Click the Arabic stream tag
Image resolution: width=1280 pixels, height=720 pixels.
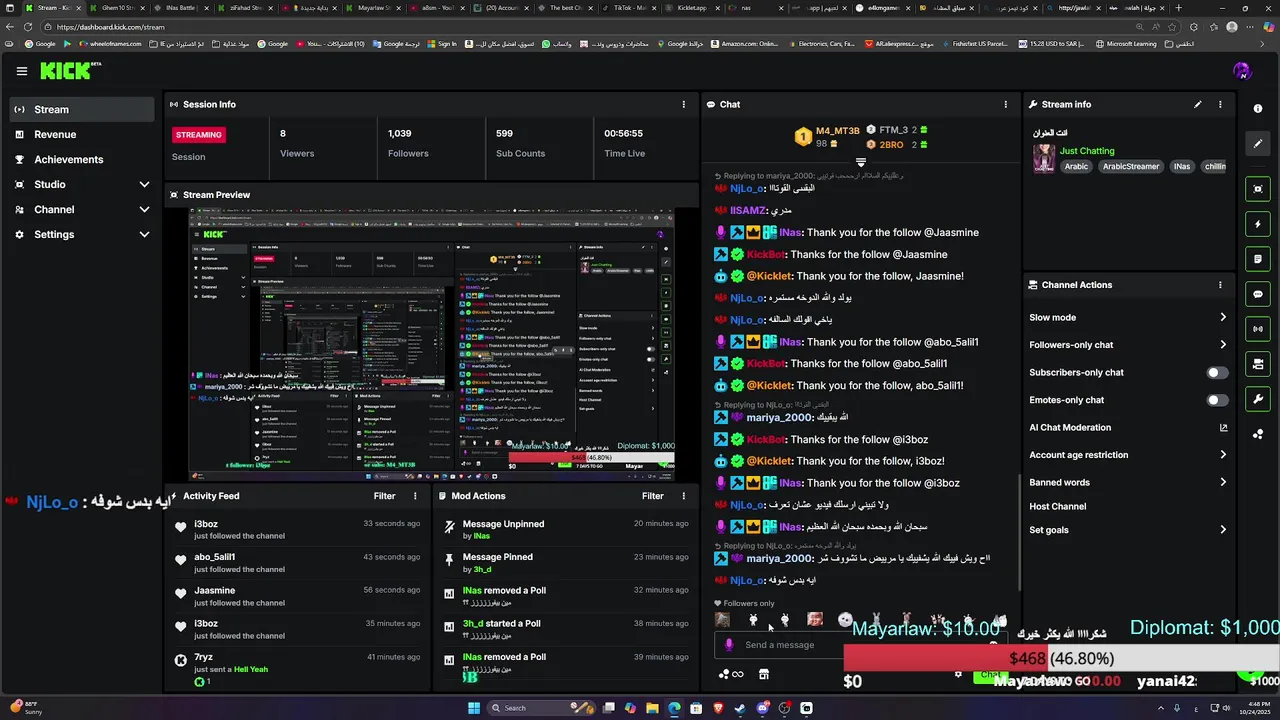coord(1076,167)
